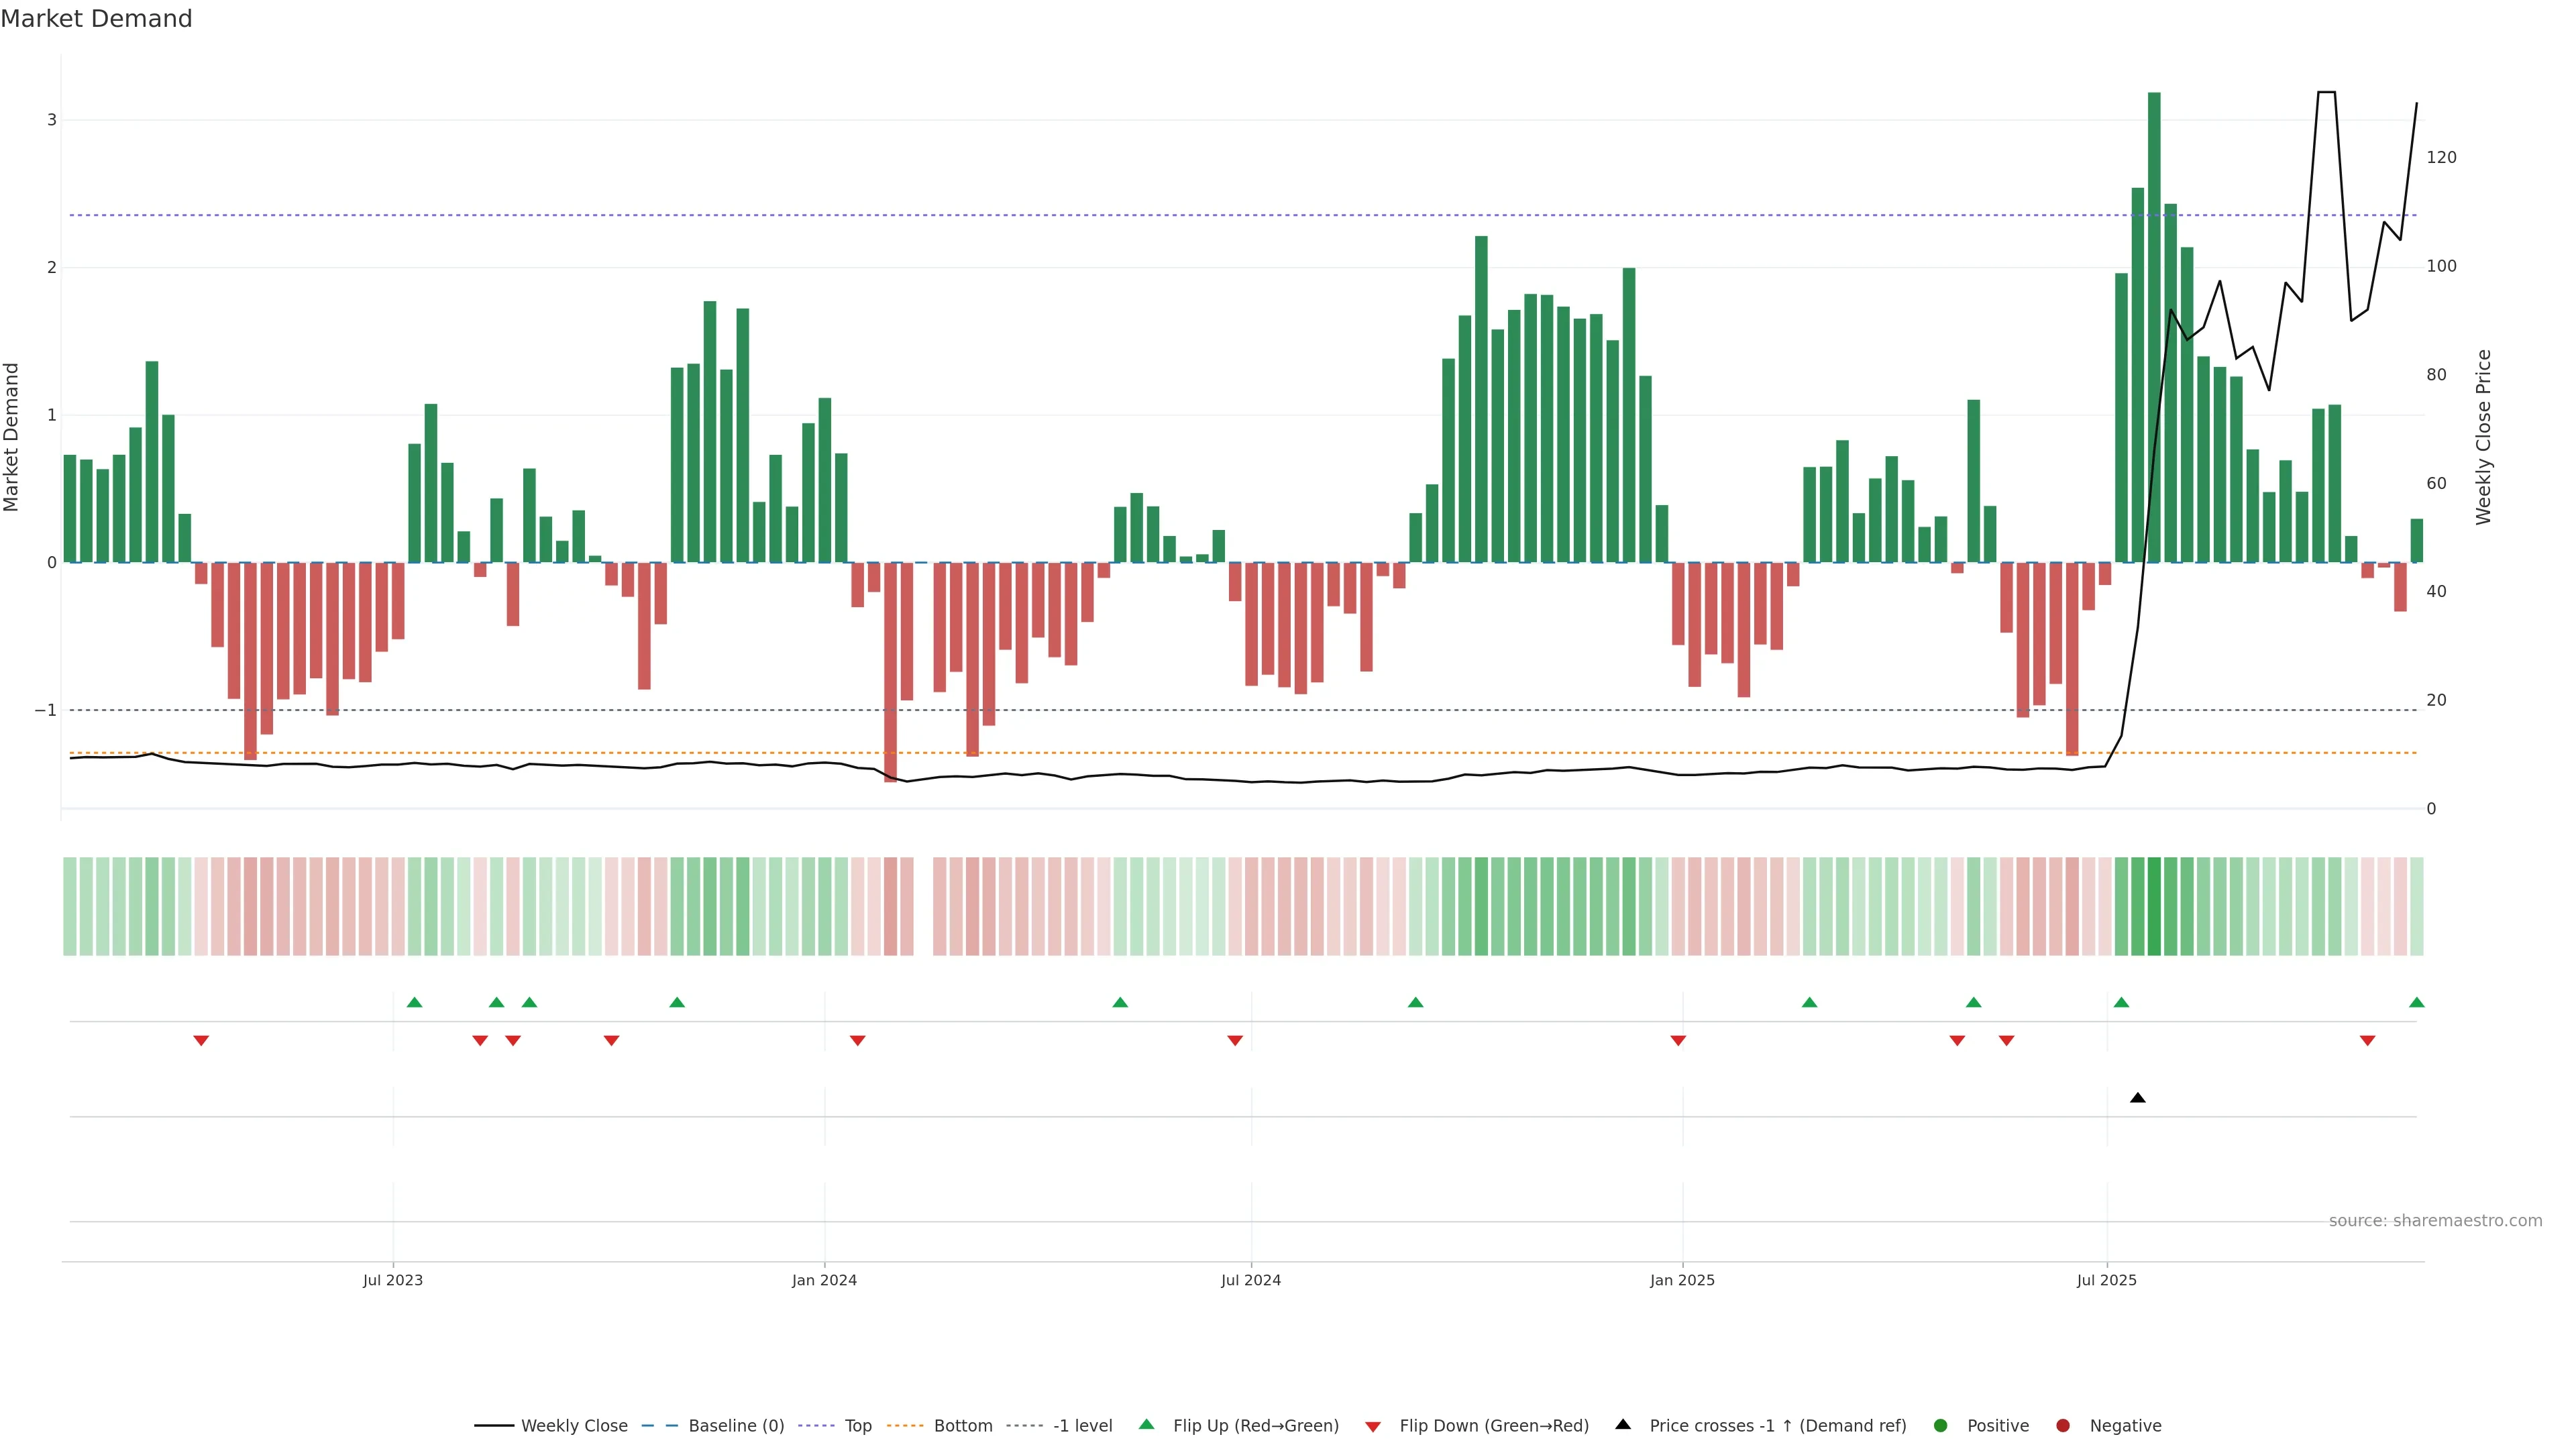The image size is (2576, 1449).
Task: Click the black price-cross marker near Jul 2025
Action: [x=2138, y=1098]
